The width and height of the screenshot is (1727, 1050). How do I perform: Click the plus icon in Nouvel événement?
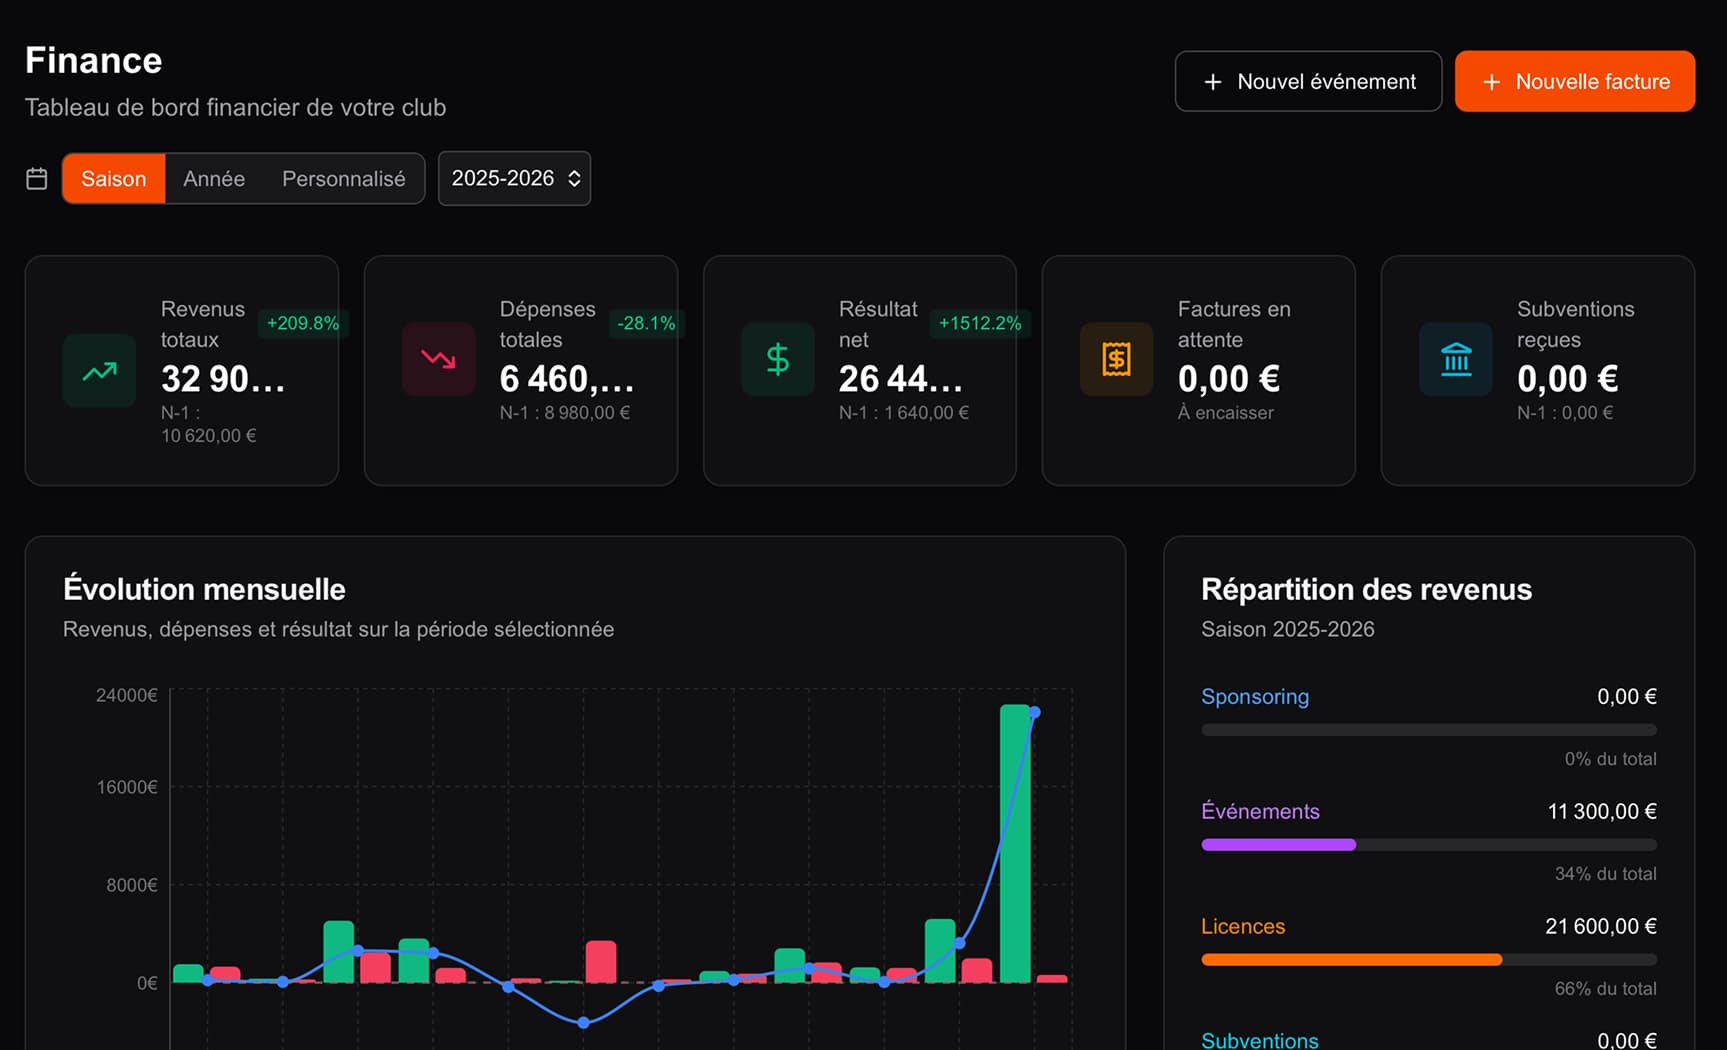(x=1214, y=81)
